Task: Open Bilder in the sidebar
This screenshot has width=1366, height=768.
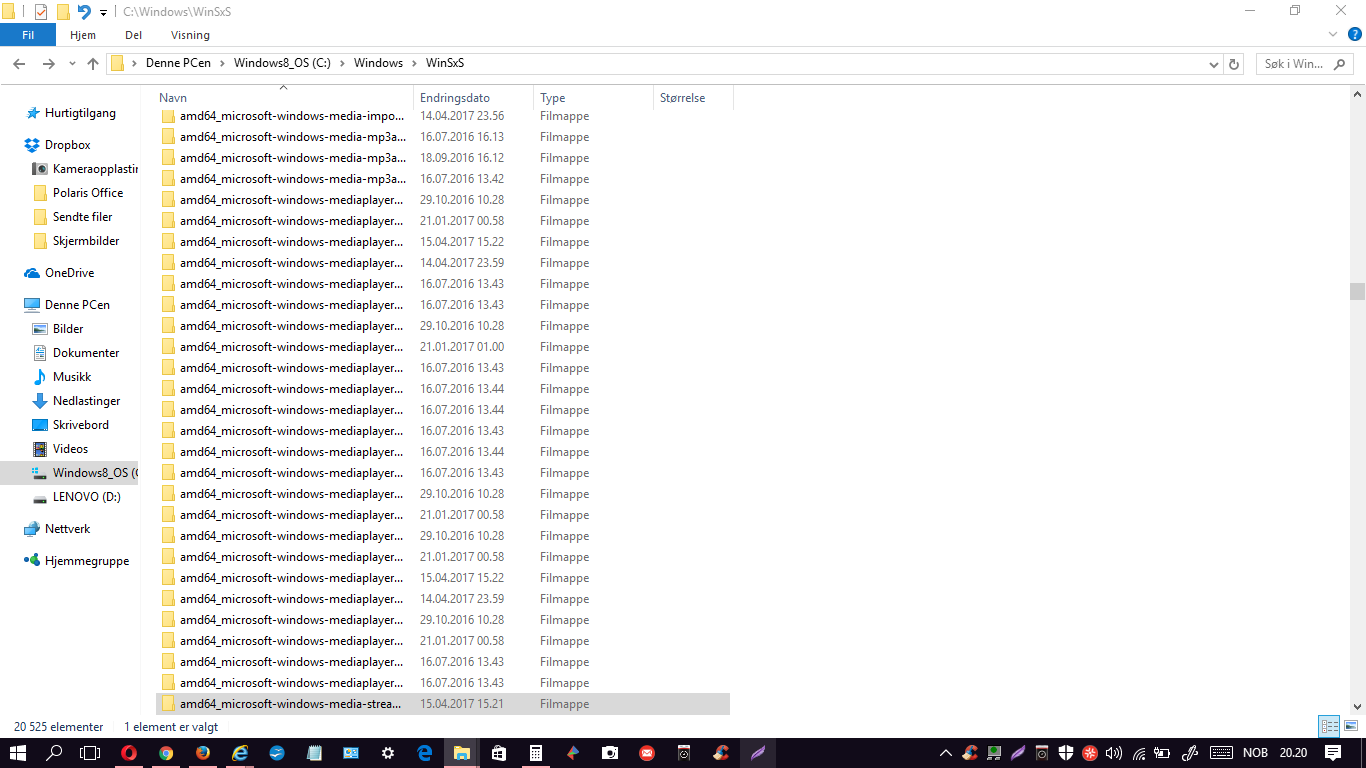Action: pos(58,329)
